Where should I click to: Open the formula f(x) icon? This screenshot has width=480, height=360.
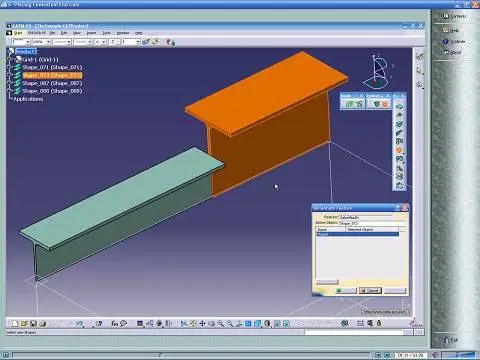[x=114, y=323]
